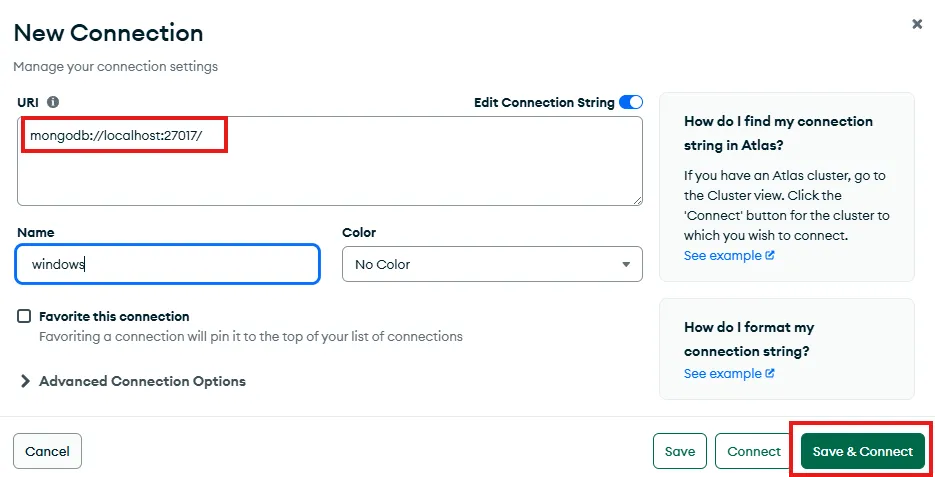Open the No Color dropdown

tap(492, 265)
